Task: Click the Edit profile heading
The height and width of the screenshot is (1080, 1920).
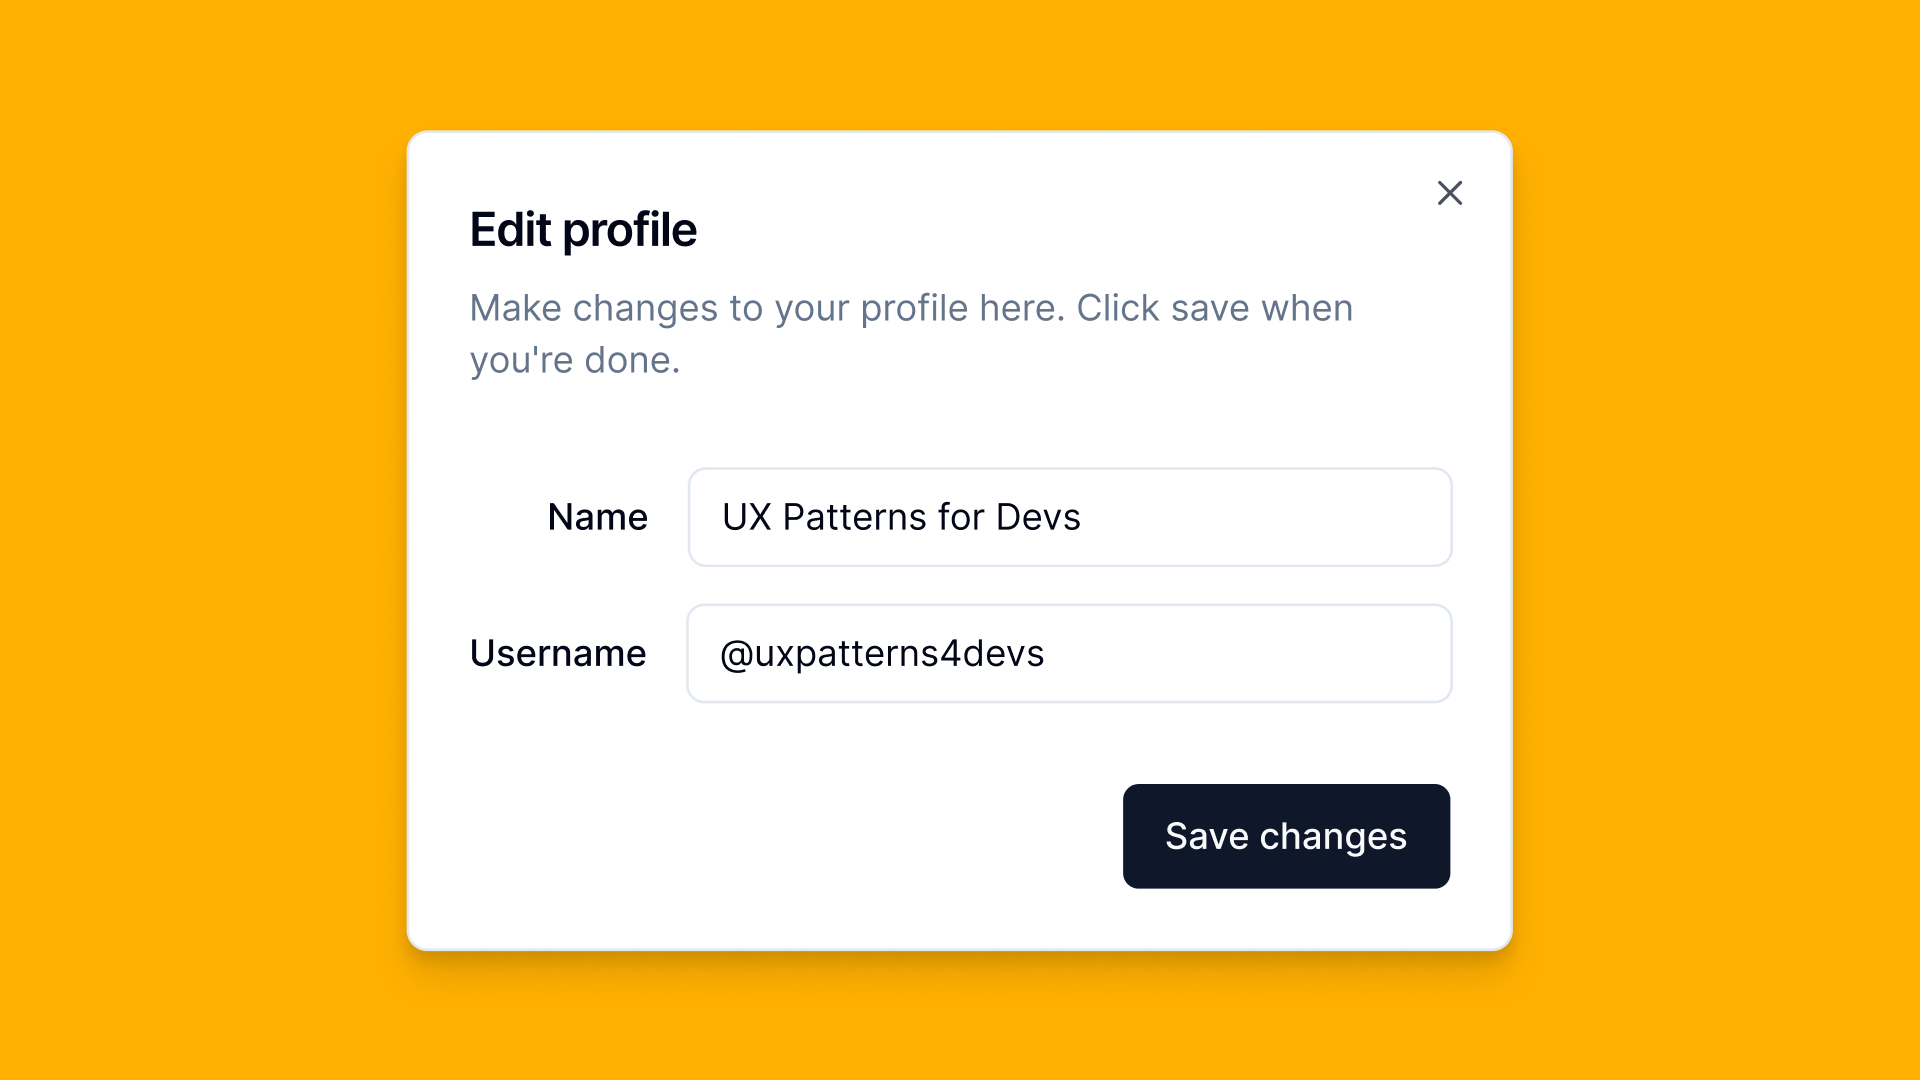Action: tap(583, 230)
